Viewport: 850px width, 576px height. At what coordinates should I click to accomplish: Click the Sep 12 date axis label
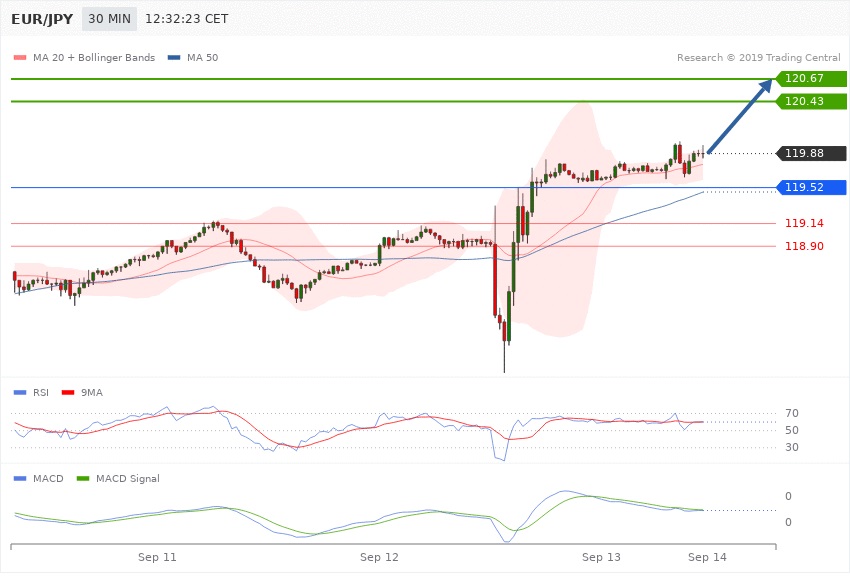coord(379,557)
